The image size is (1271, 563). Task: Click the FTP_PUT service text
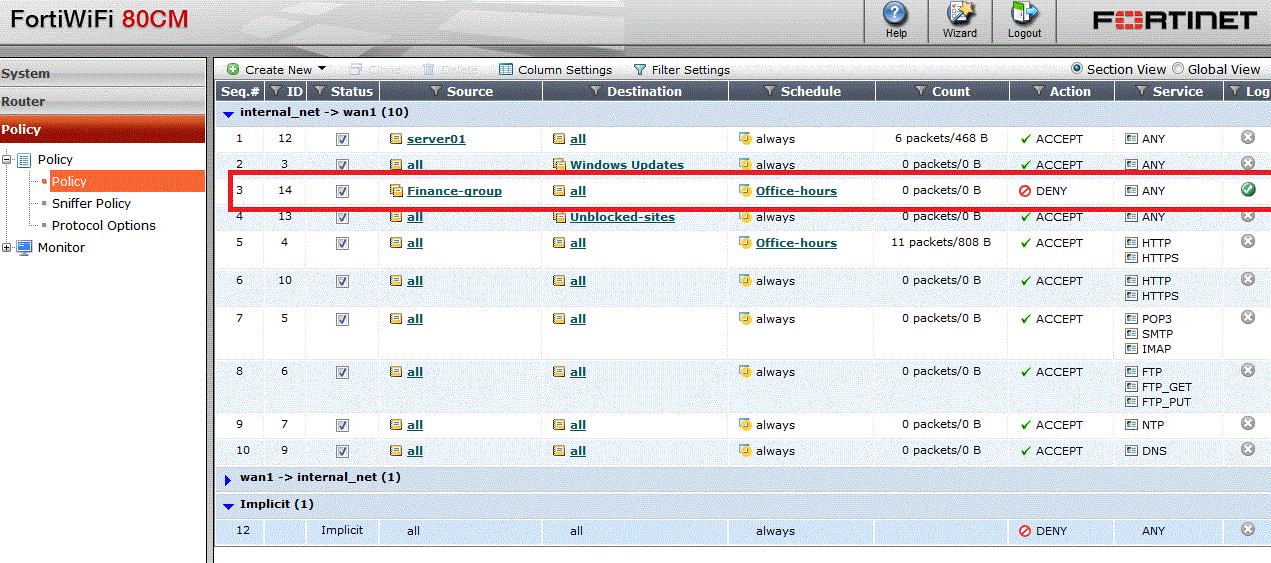1167,402
